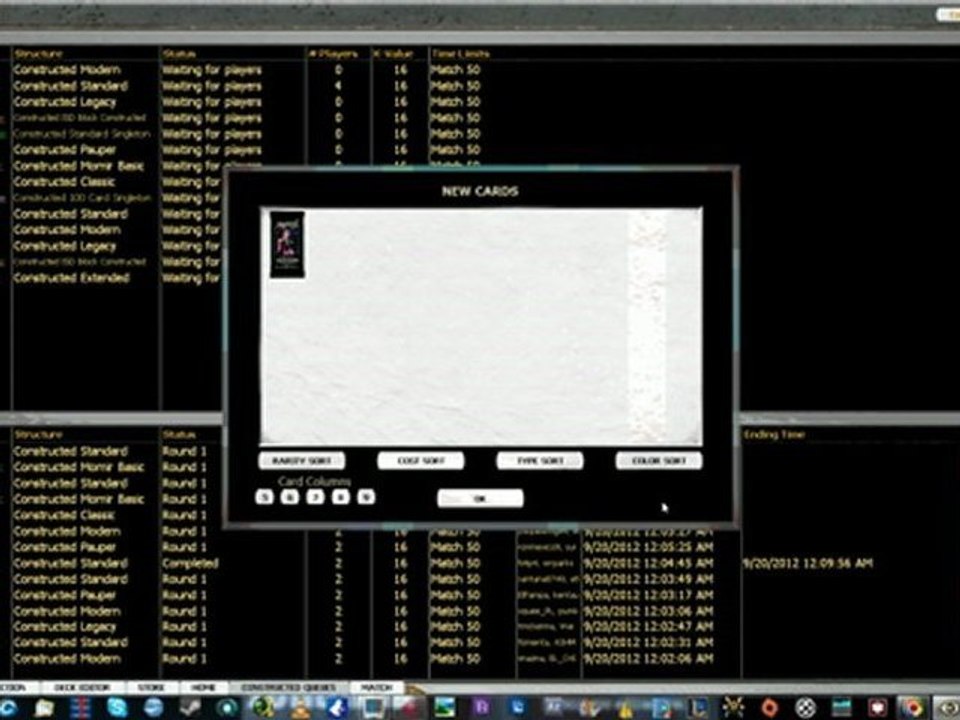Go to the Home tab

(x=204, y=688)
